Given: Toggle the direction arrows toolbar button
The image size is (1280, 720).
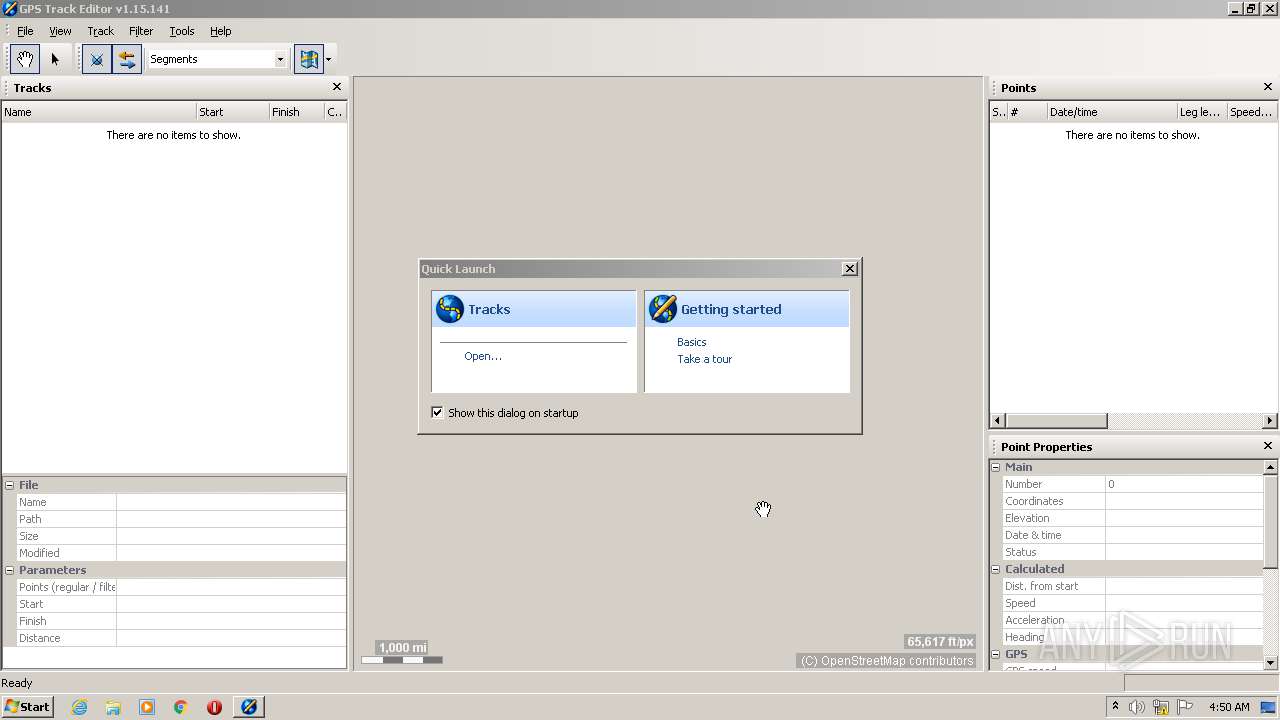Looking at the screenshot, I should tap(127, 59).
